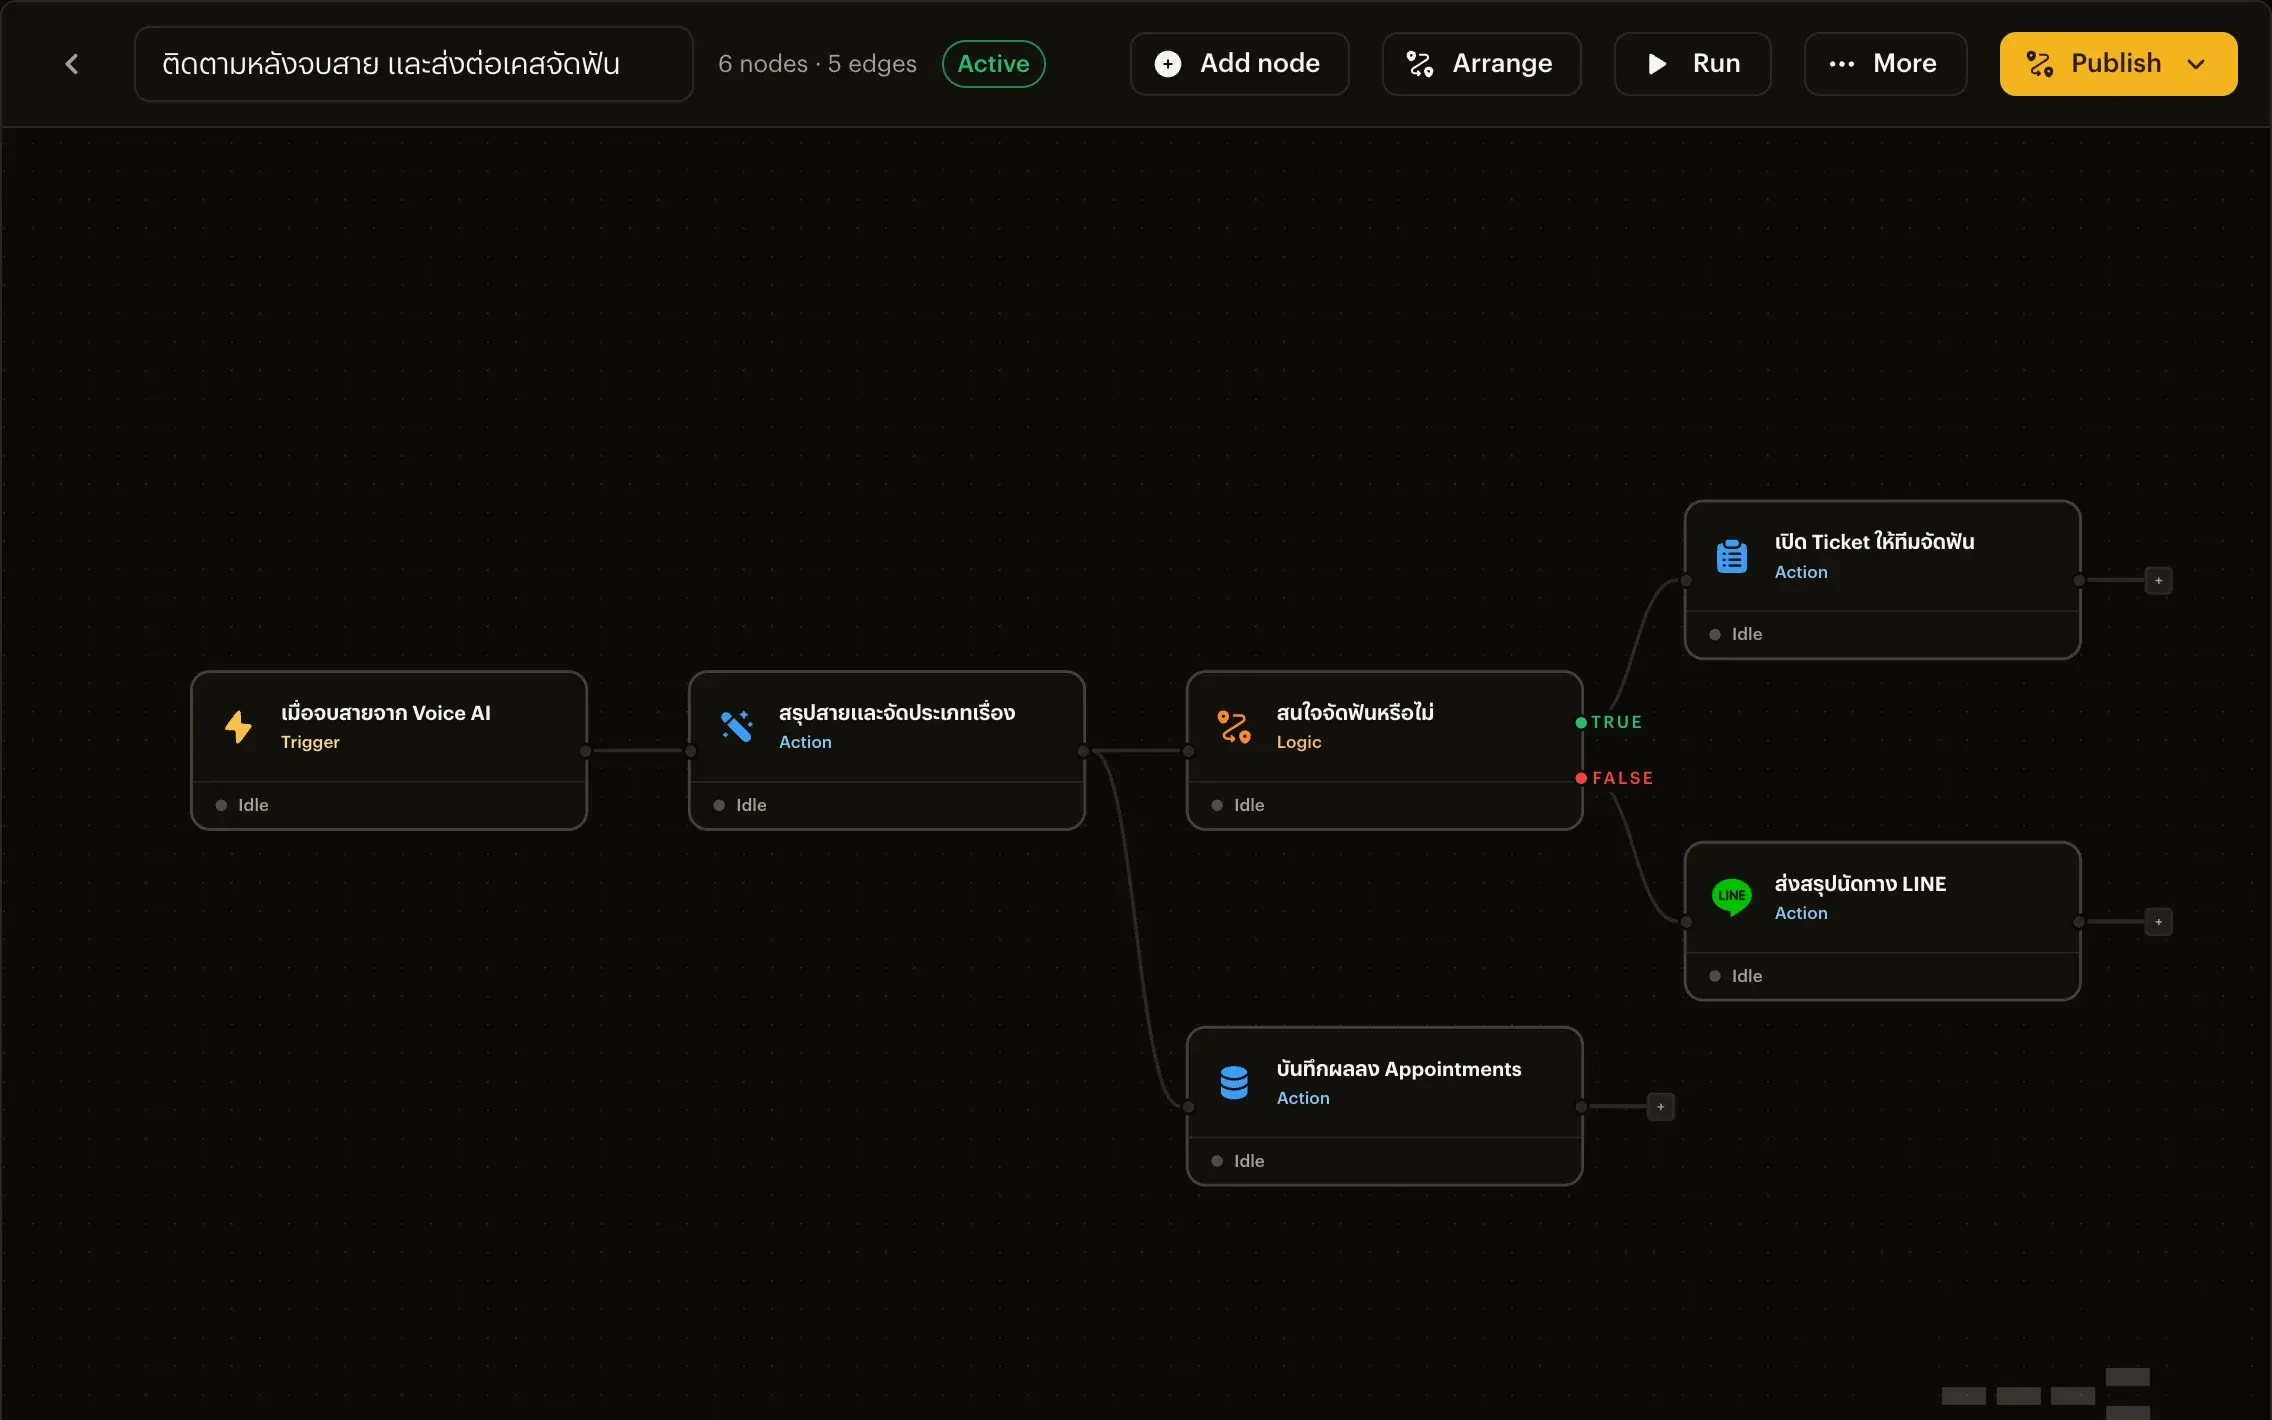This screenshot has height=1420, width=2272.
Task: Select the Voice AI trigger node title
Action: [x=386, y=712]
